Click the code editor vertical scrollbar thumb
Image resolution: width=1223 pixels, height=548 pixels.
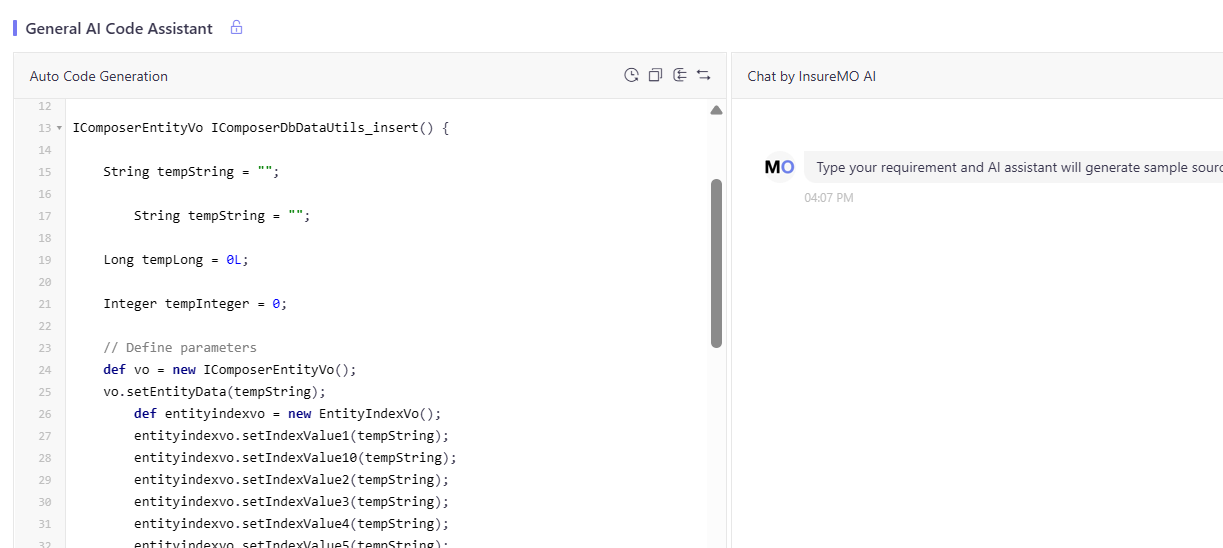click(716, 263)
